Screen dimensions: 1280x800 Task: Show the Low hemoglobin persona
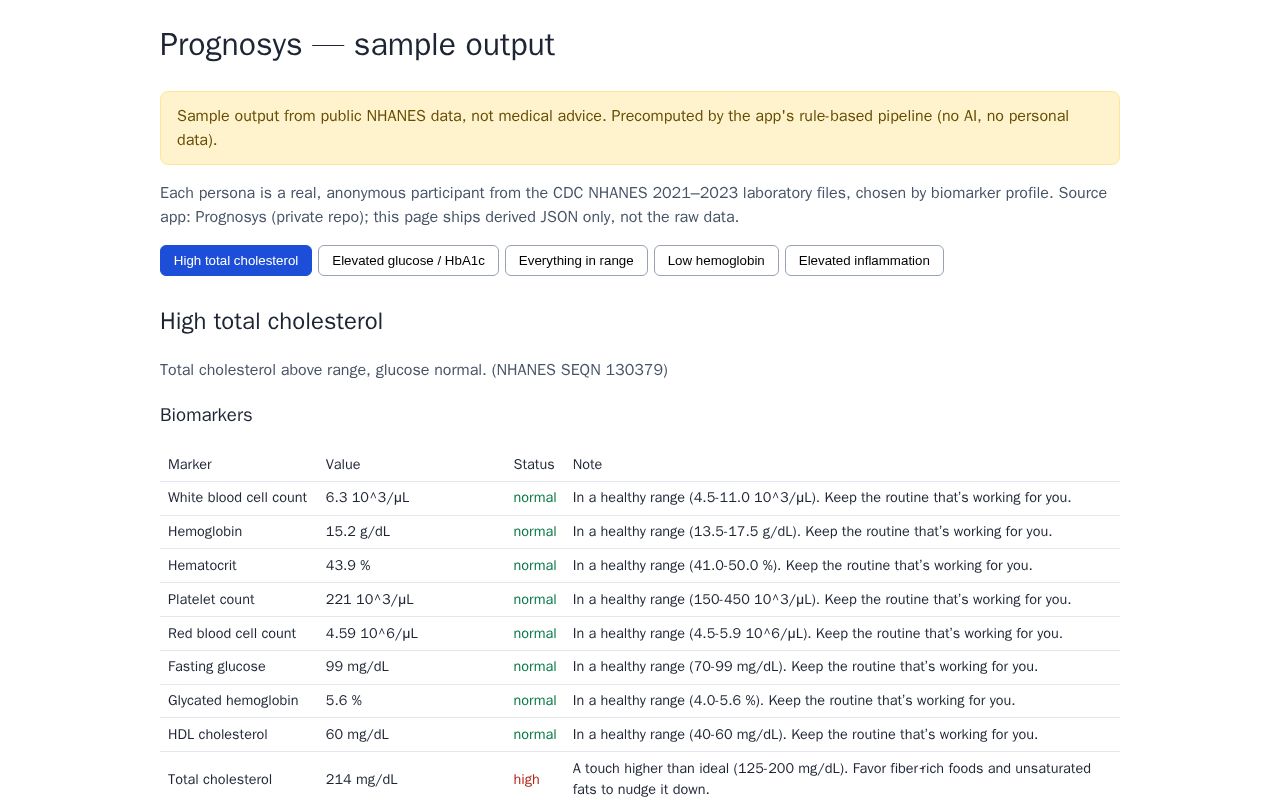coord(716,261)
